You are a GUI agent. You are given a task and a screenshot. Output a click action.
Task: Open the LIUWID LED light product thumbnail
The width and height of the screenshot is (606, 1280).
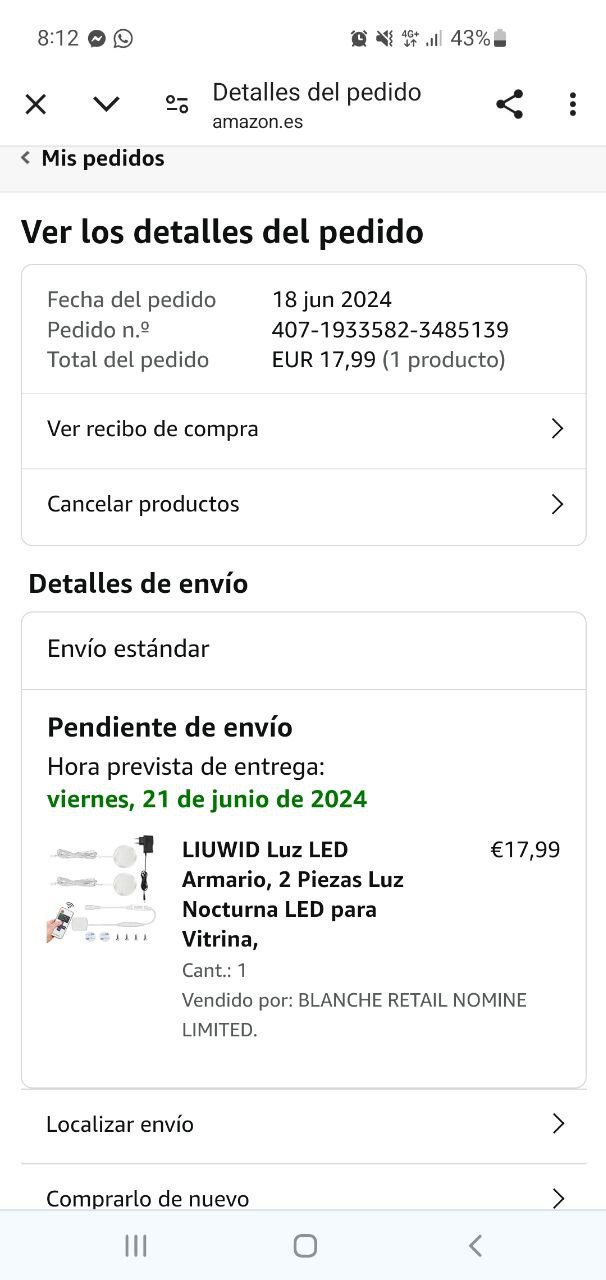click(100, 889)
